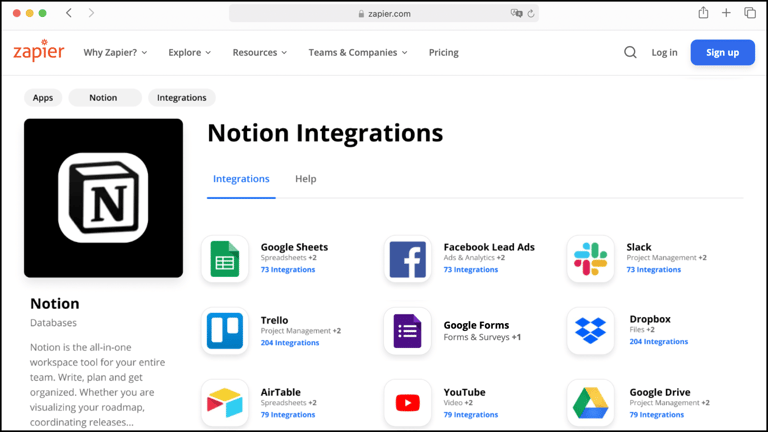The height and width of the screenshot is (432, 768).
Task: Click the Google Drive title text
Action: (x=660, y=392)
